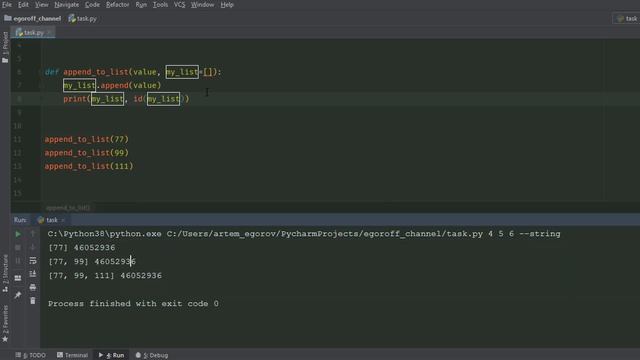Viewport: 640px width, 360px height.
Task: Click 'Process finished with exit code 0'
Action: click(133, 304)
